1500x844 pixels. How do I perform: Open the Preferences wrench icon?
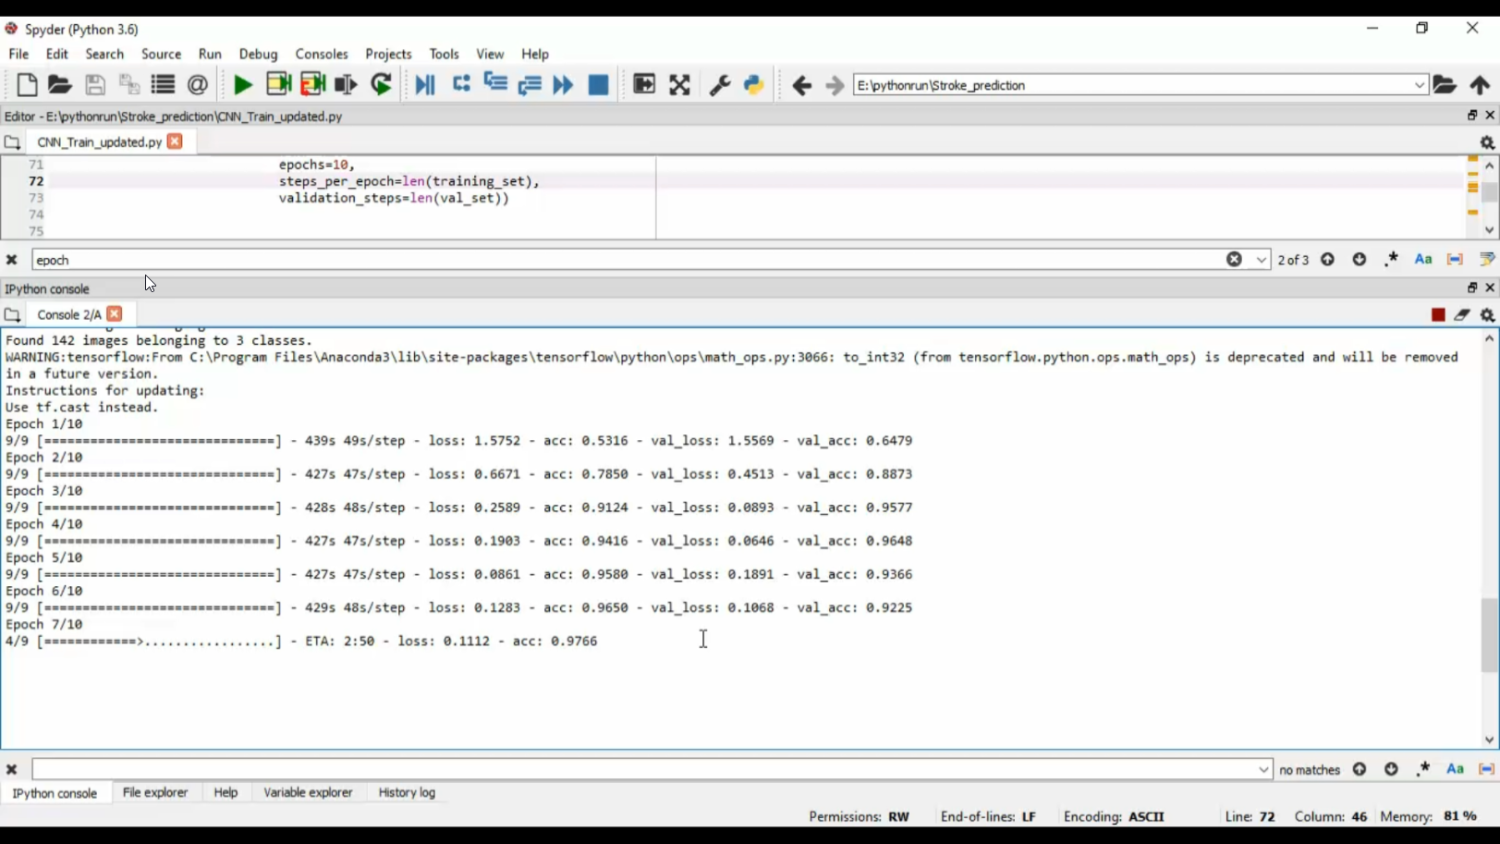719,85
